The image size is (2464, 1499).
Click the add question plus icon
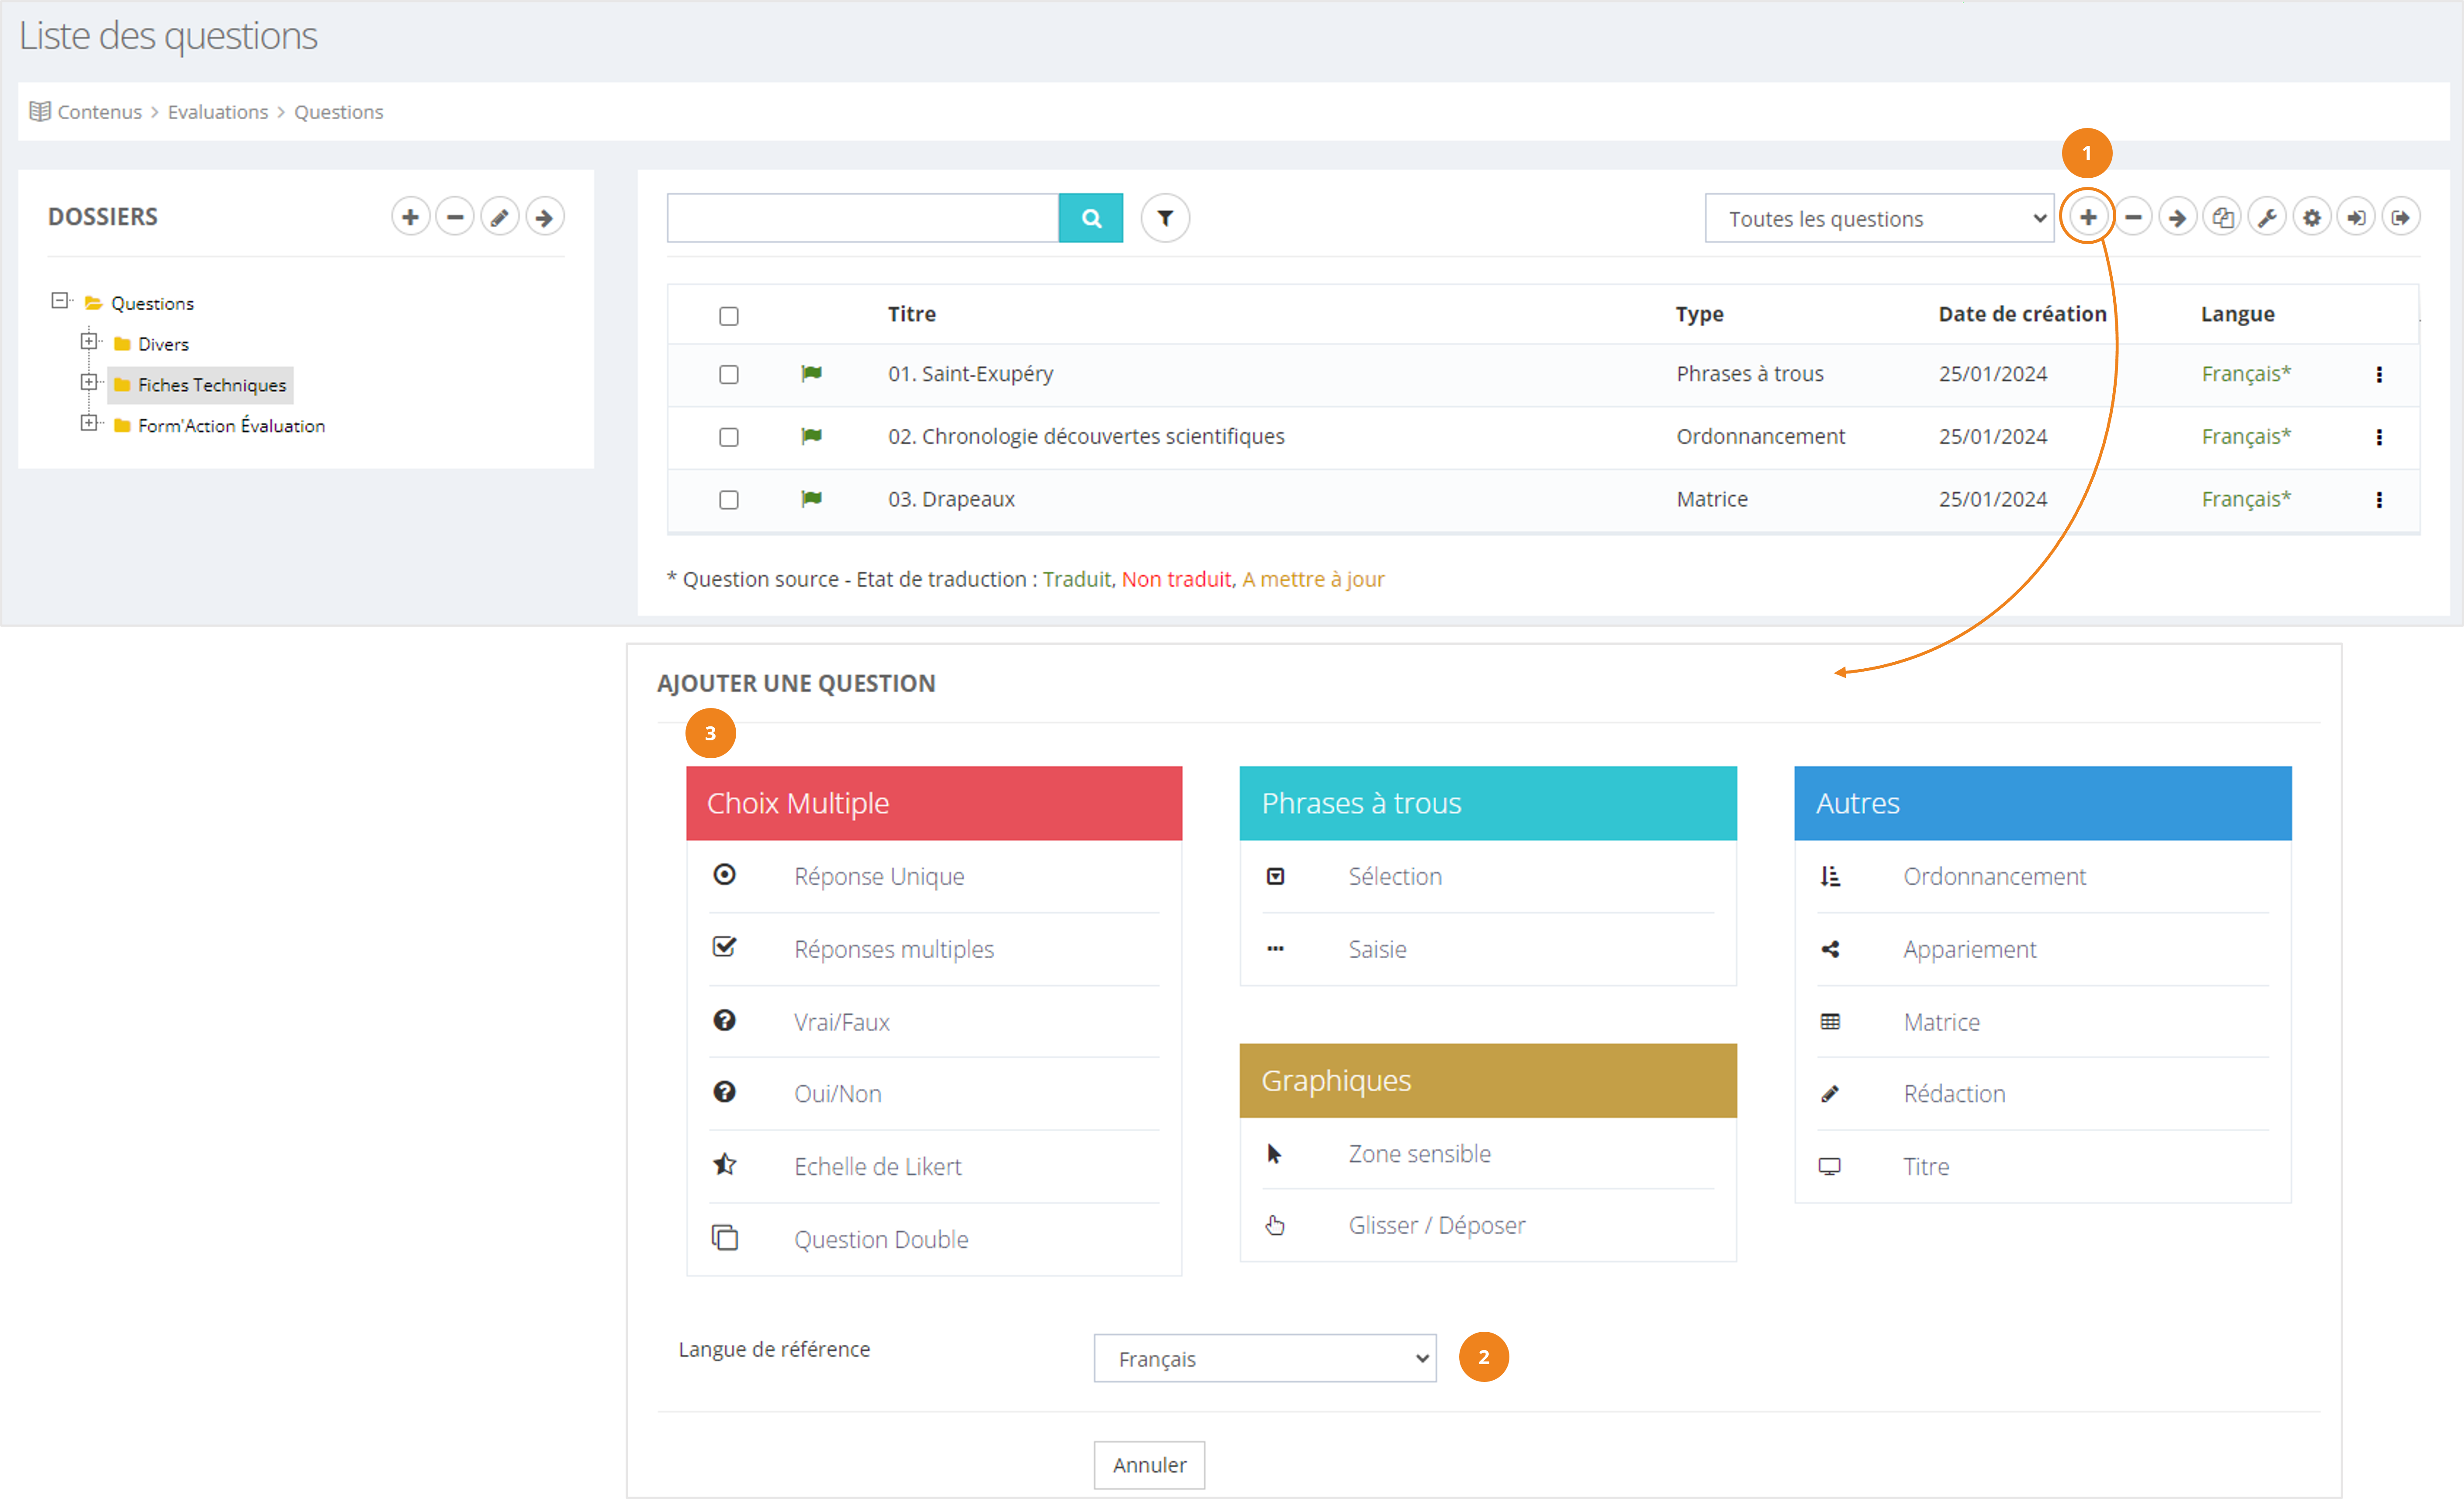(x=2088, y=217)
